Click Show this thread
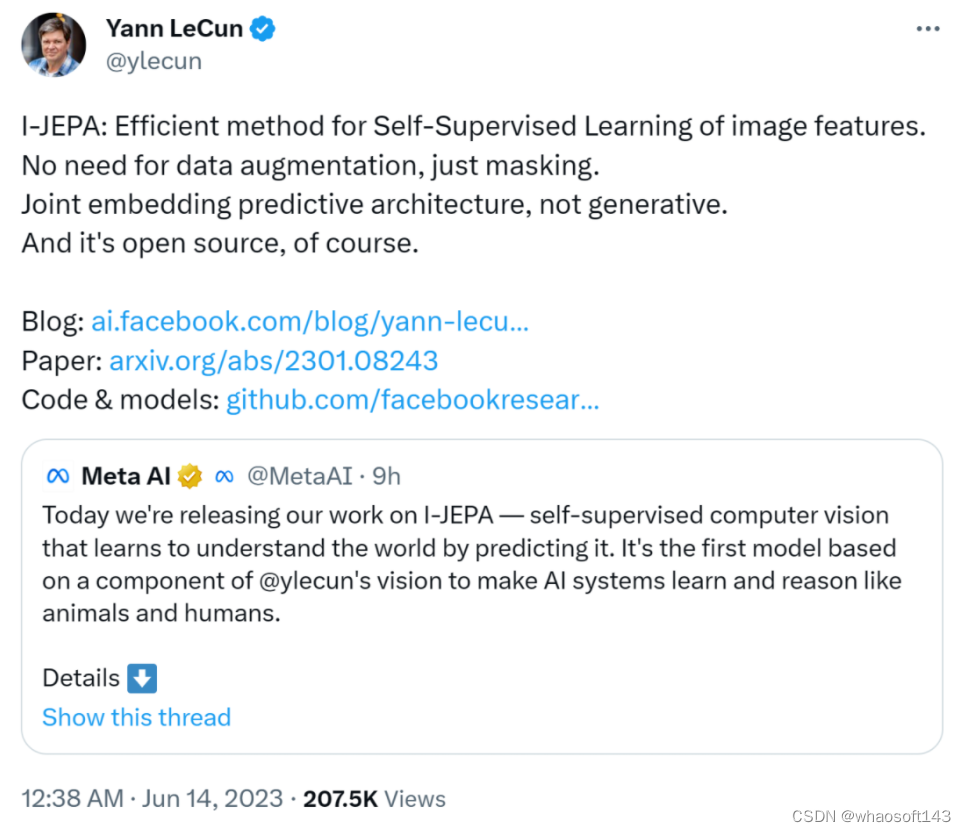 tap(136, 717)
